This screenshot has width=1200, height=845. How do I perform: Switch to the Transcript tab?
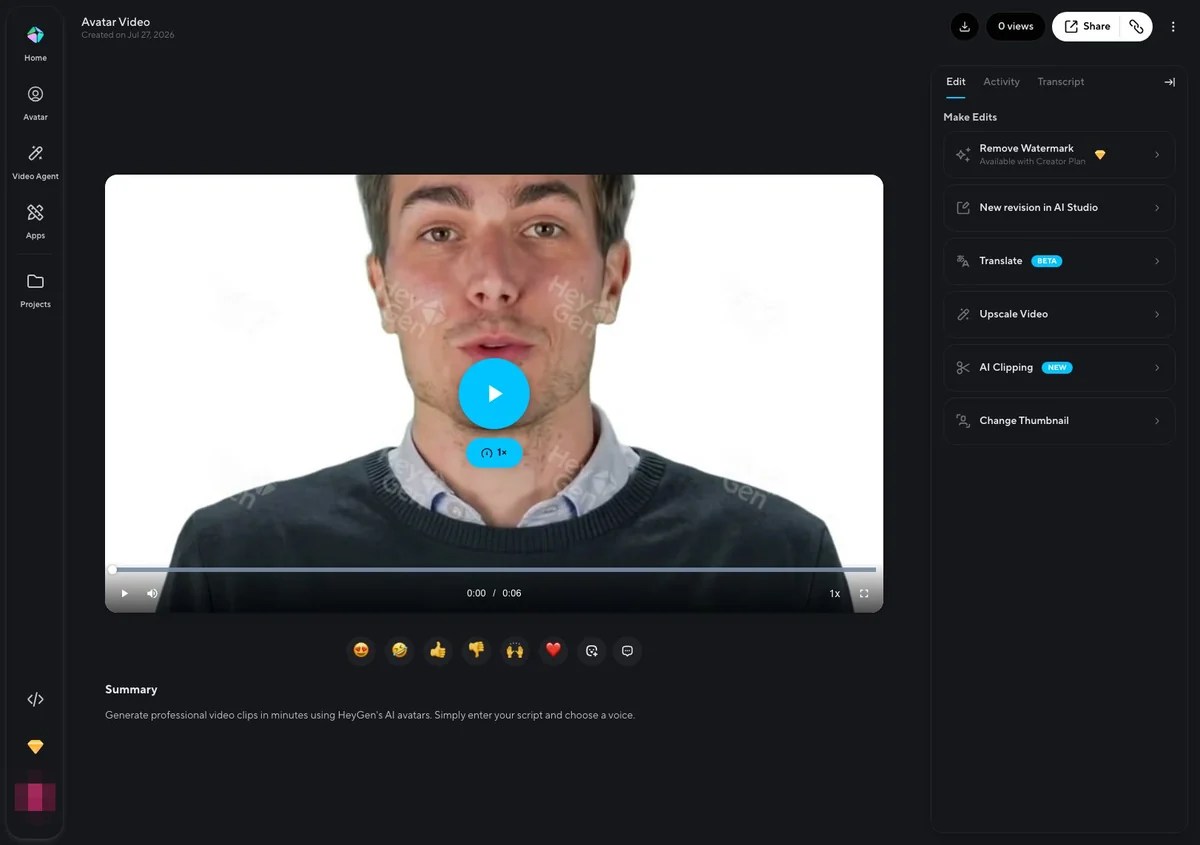[x=1060, y=82]
